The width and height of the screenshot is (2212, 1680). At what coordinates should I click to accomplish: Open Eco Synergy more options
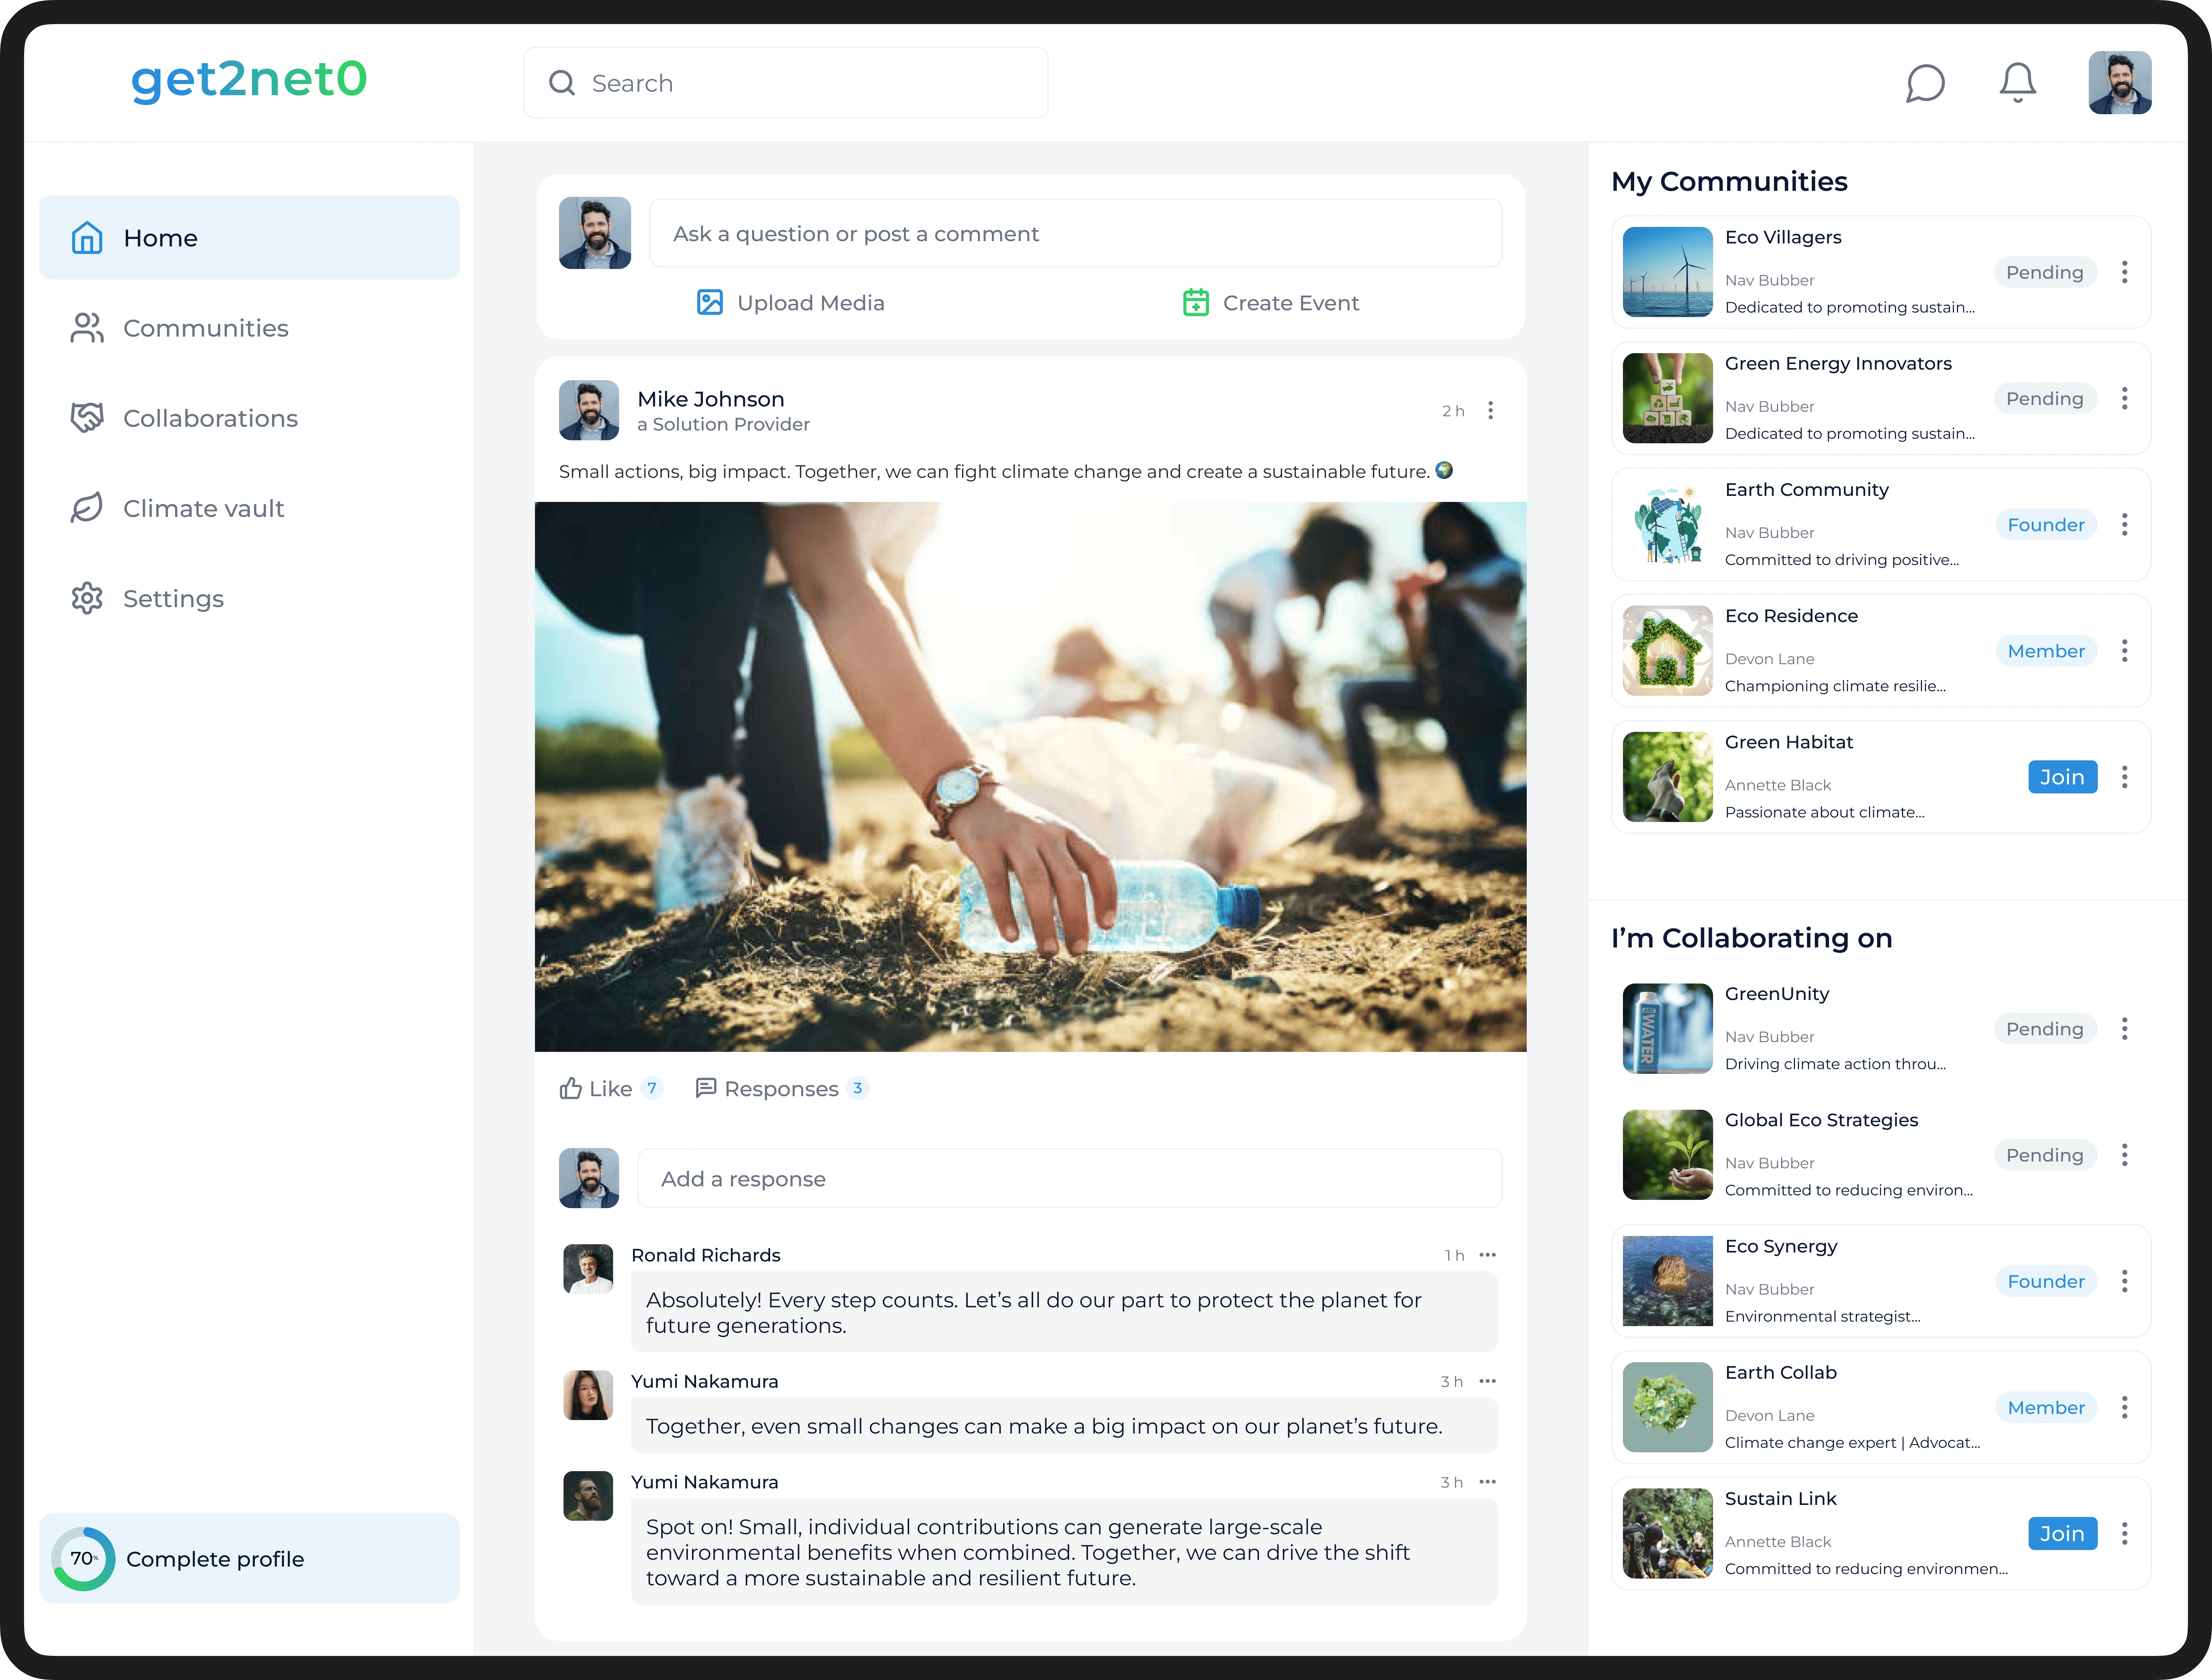2125,1281
